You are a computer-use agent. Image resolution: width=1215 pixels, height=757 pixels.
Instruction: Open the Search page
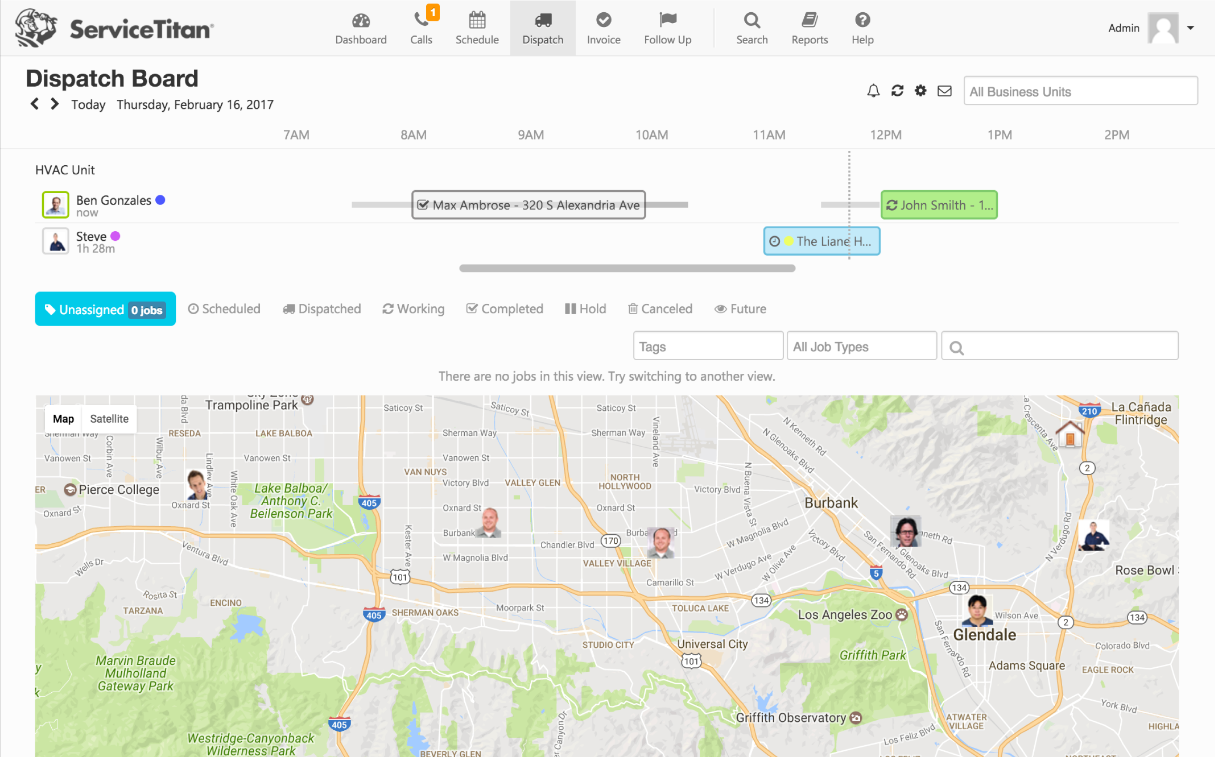pyautogui.click(x=752, y=28)
